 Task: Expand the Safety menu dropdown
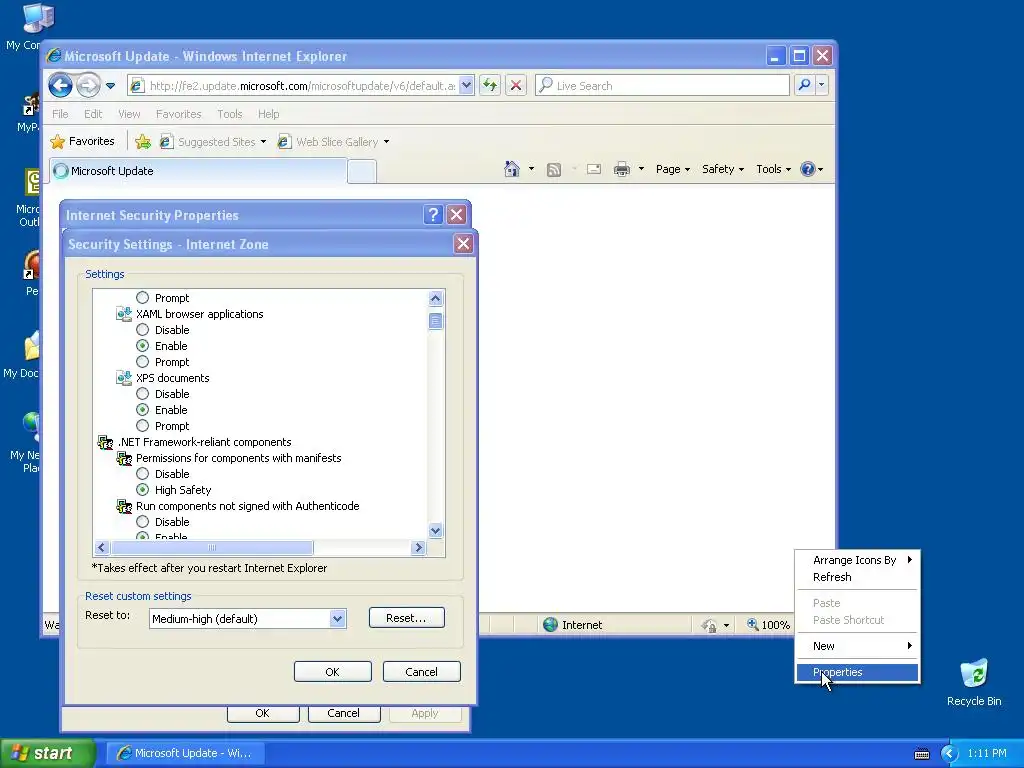pos(722,169)
